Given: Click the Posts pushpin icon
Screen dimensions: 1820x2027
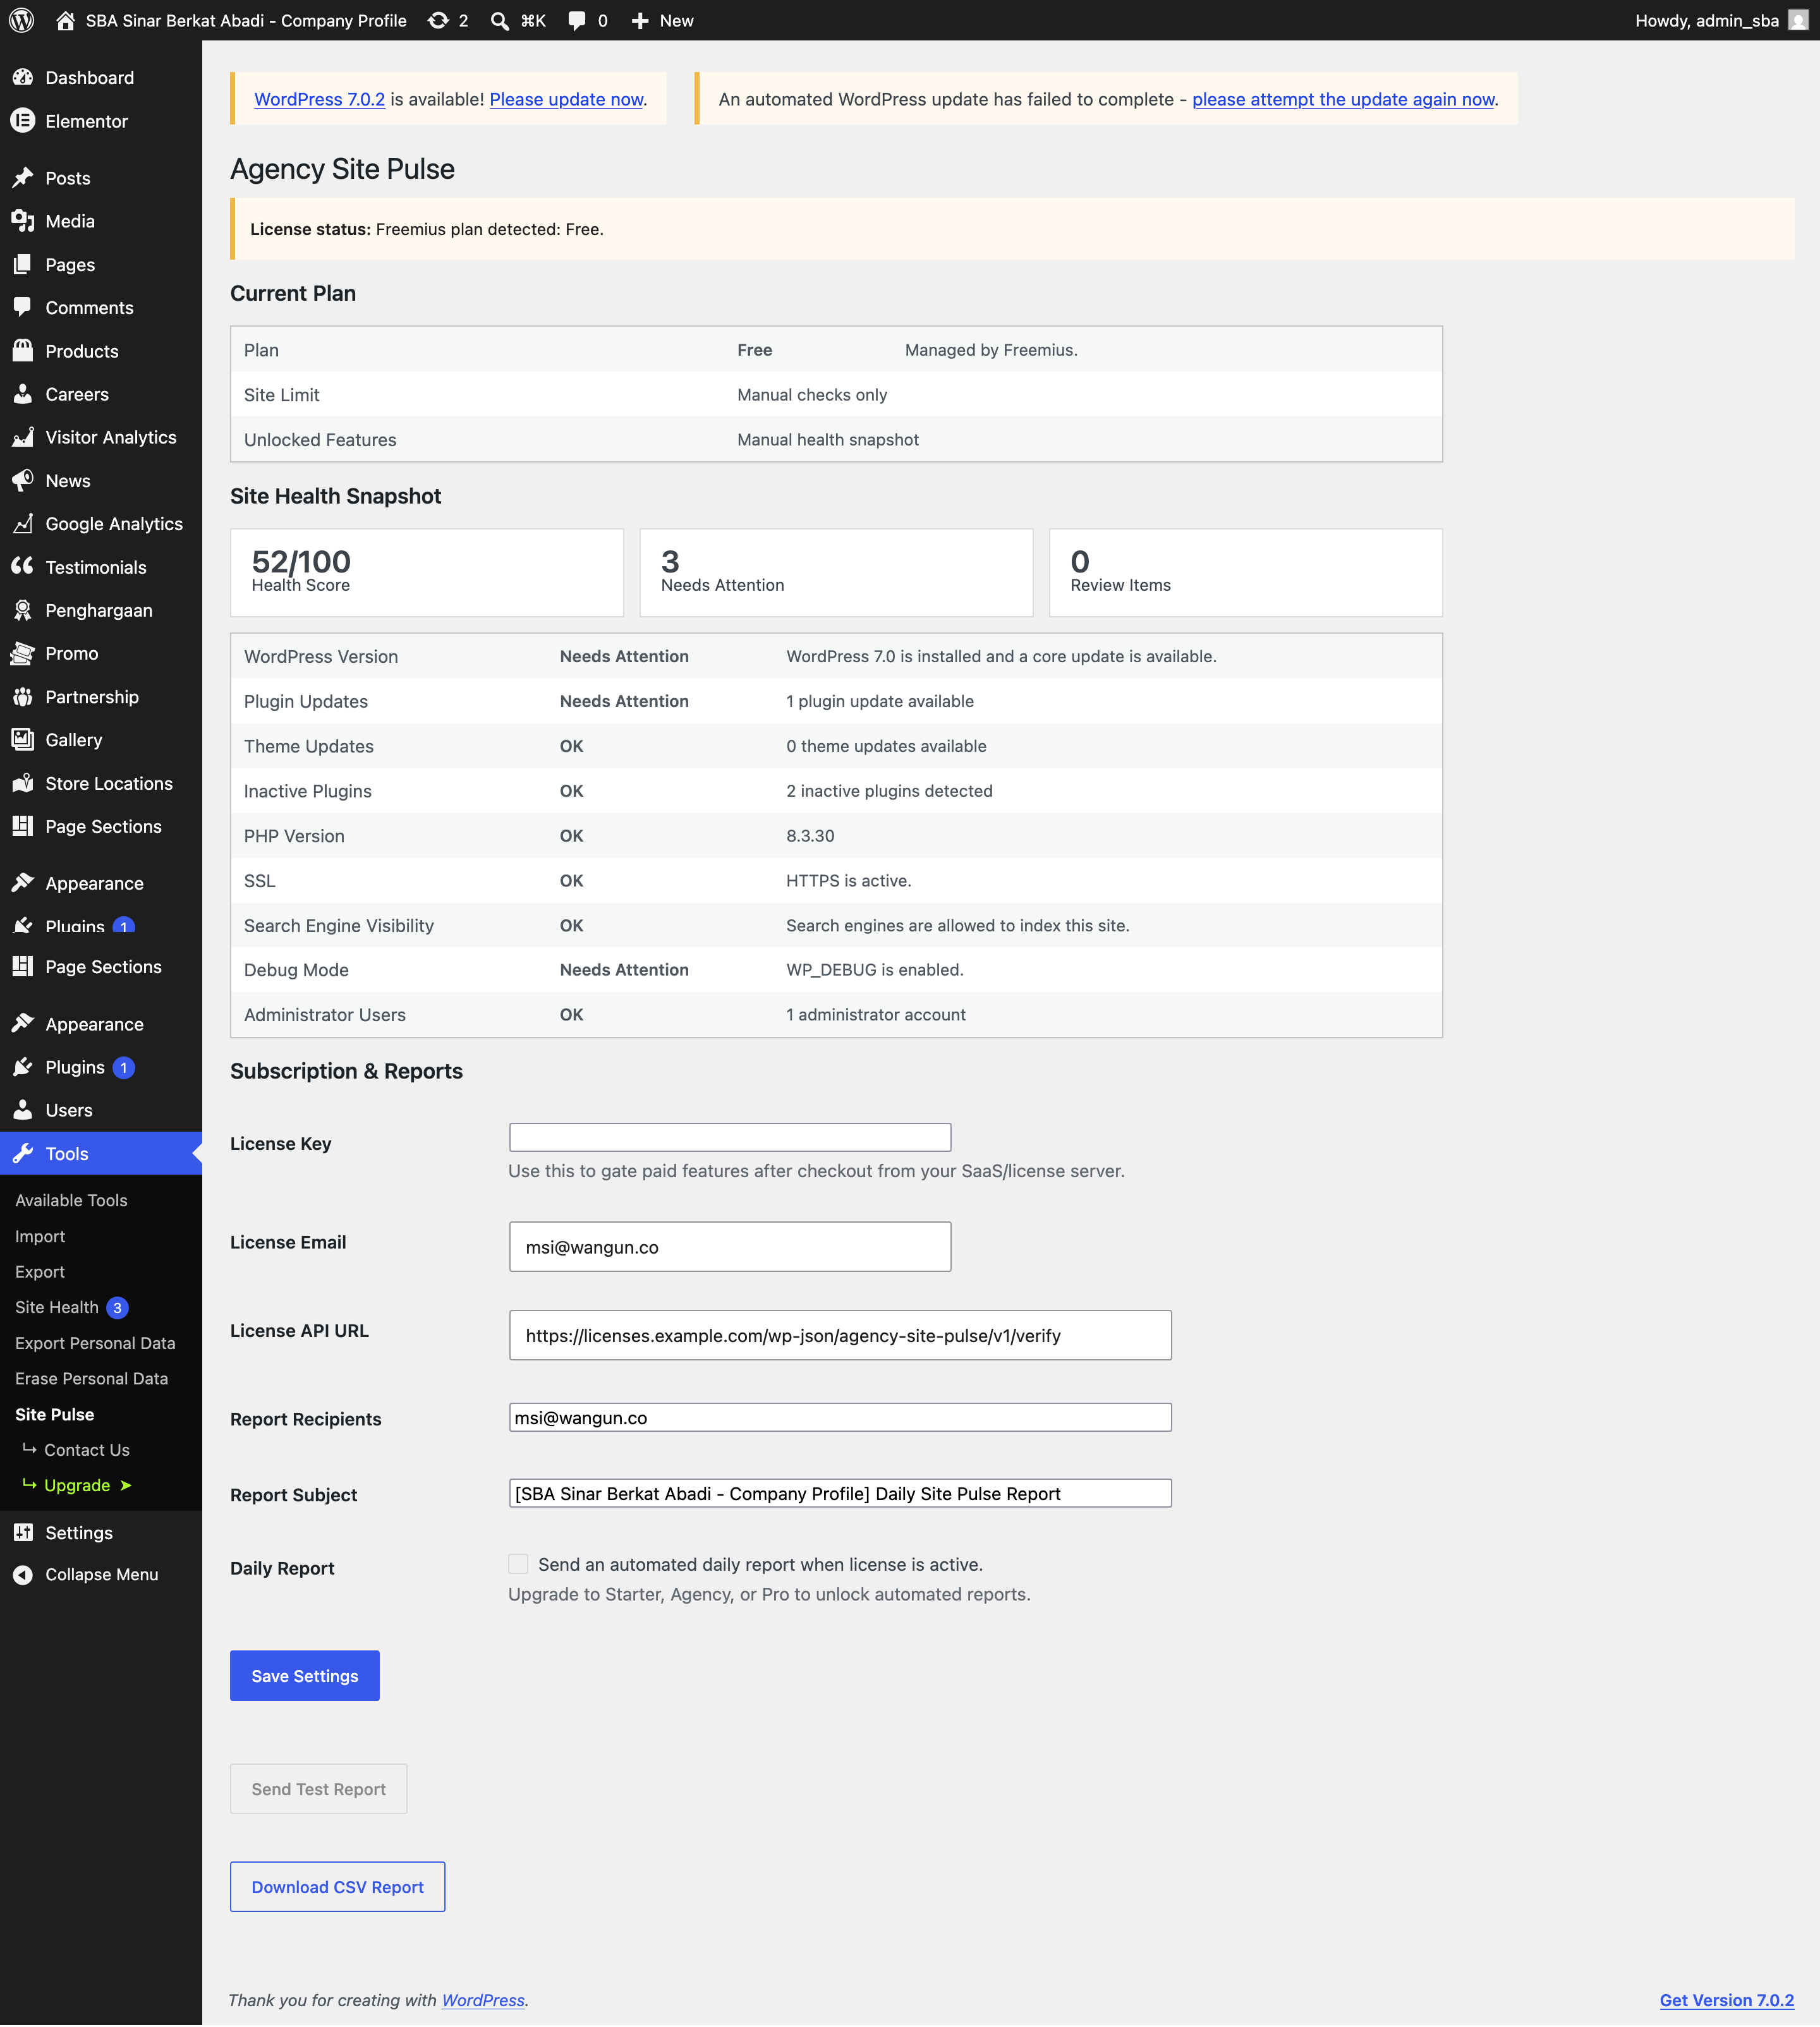Looking at the screenshot, I should tap(22, 178).
